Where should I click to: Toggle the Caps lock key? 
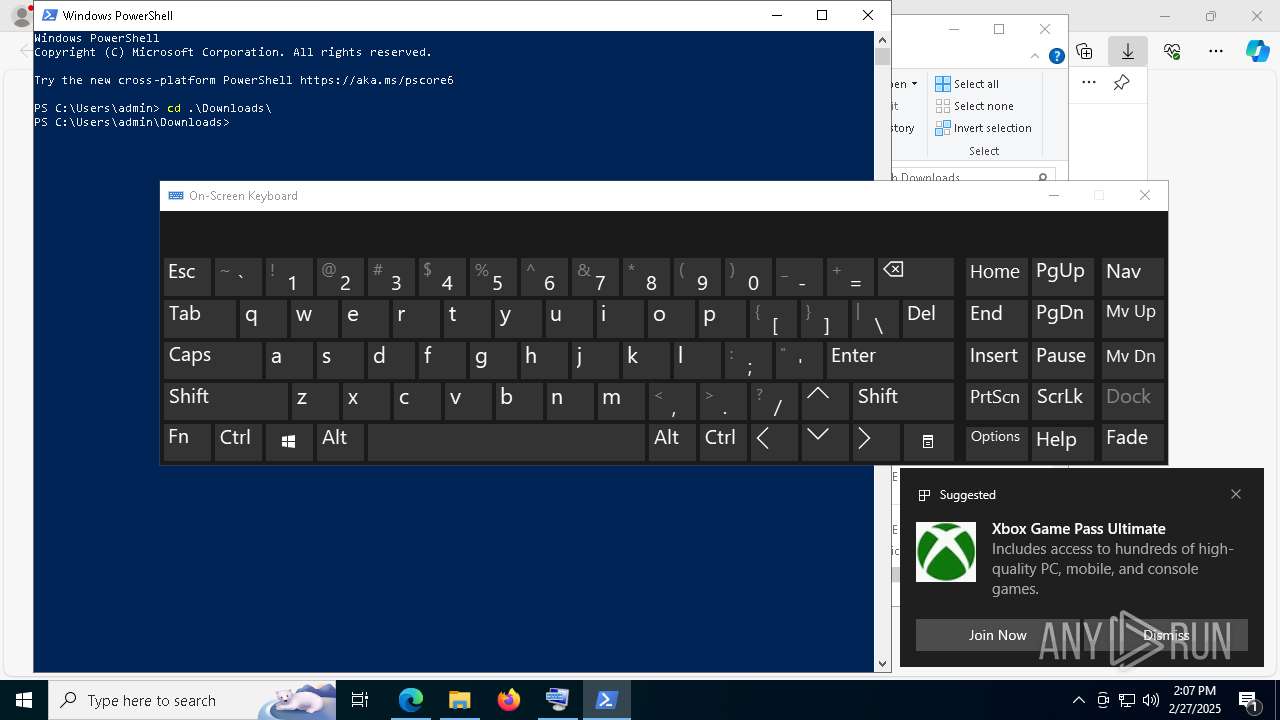click(212, 360)
